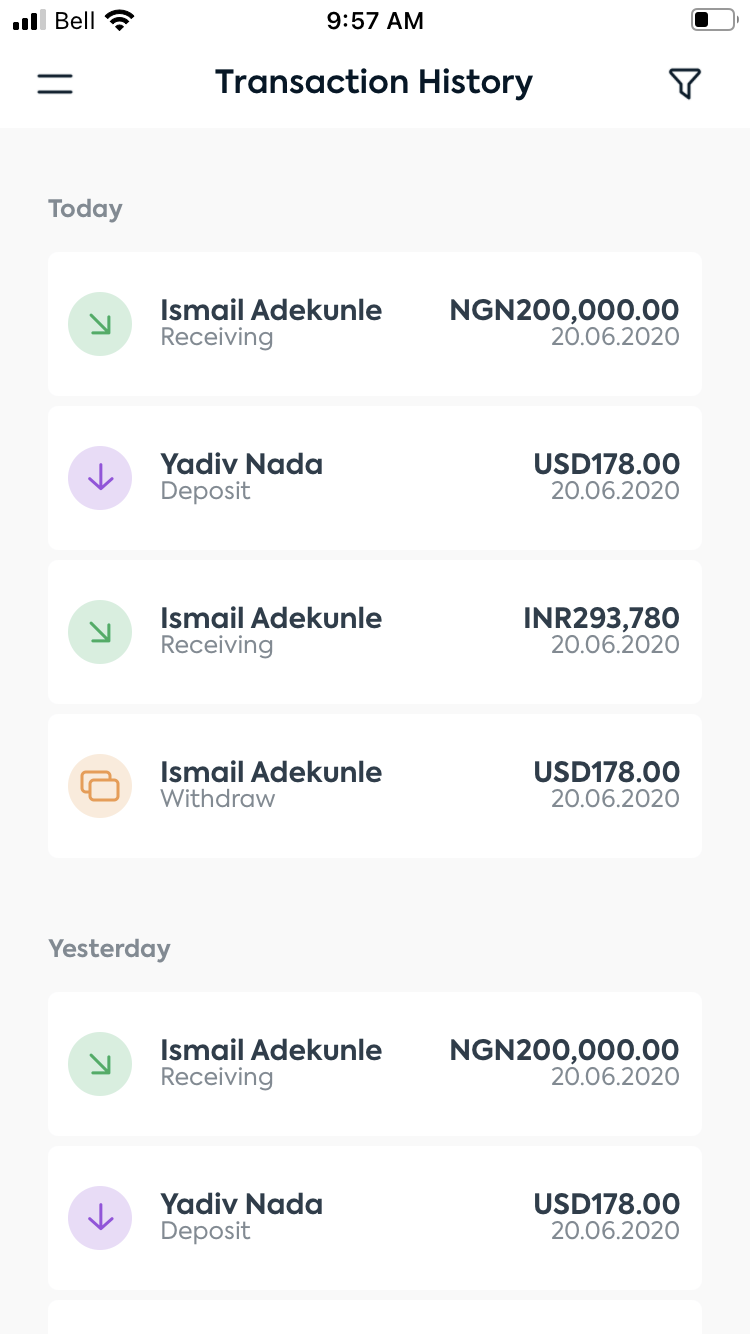Image resolution: width=750 pixels, height=1334 pixels.
Task: Open Ismail Adekunle's Withdraw transaction name
Action: 271,772
